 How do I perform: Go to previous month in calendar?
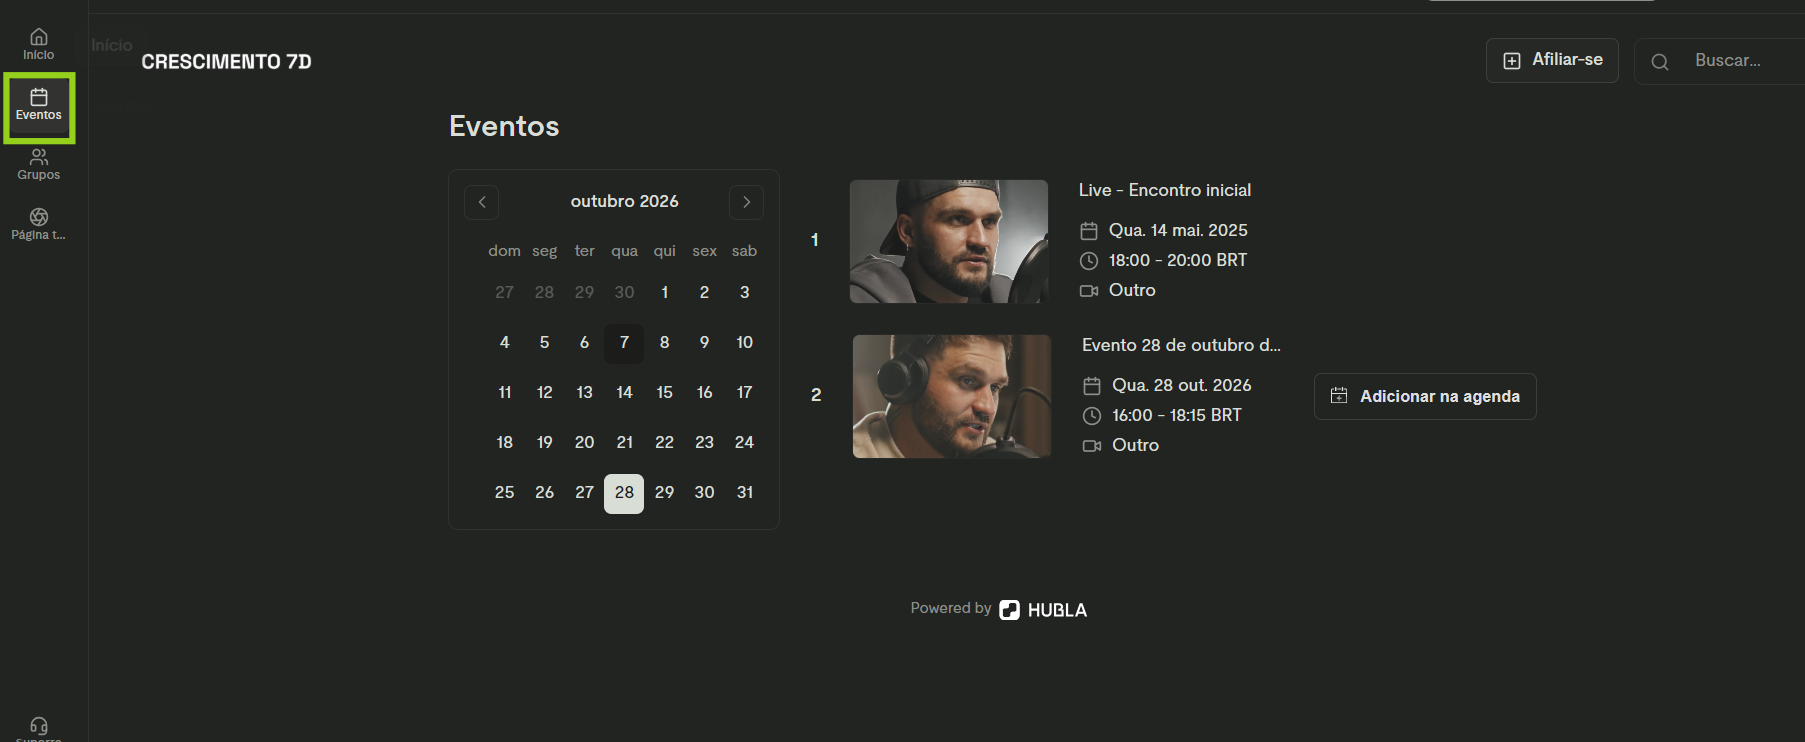(x=482, y=202)
